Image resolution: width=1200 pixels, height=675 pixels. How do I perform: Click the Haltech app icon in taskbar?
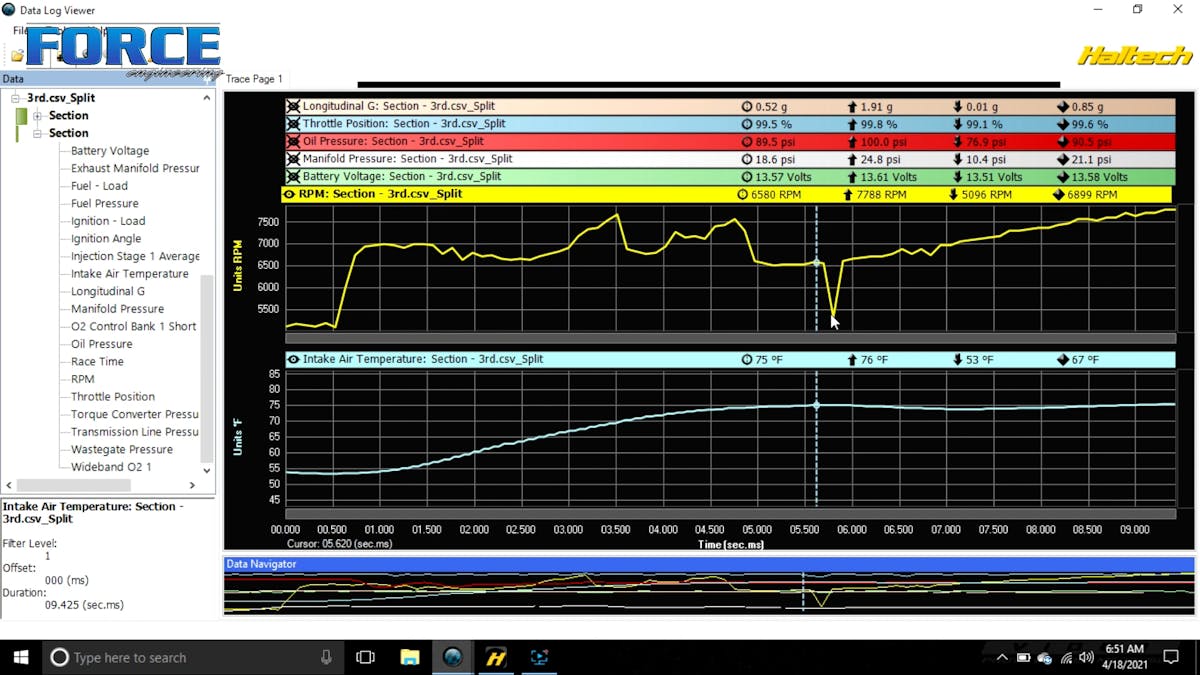coord(496,657)
